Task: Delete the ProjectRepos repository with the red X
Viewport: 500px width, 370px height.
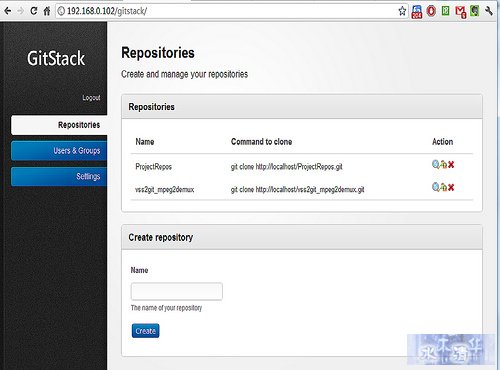Action: pyautogui.click(x=451, y=164)
